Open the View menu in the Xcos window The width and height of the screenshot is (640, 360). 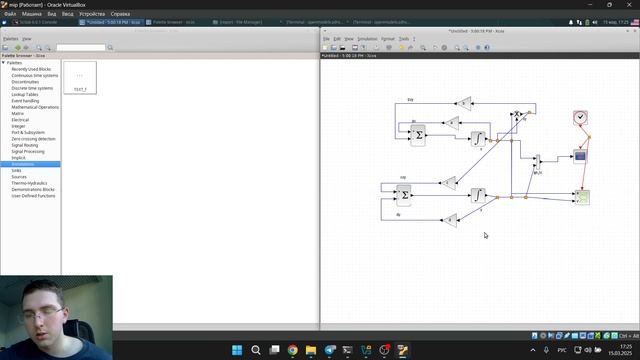349,39
